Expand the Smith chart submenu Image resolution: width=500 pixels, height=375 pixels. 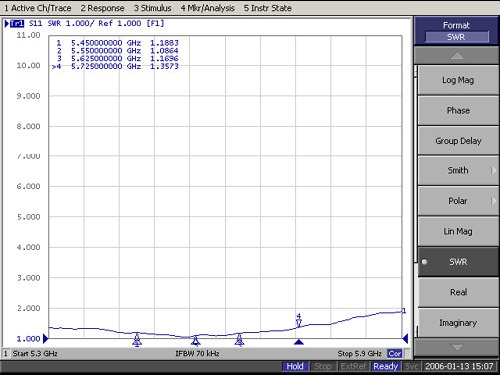tap(458, 170)
